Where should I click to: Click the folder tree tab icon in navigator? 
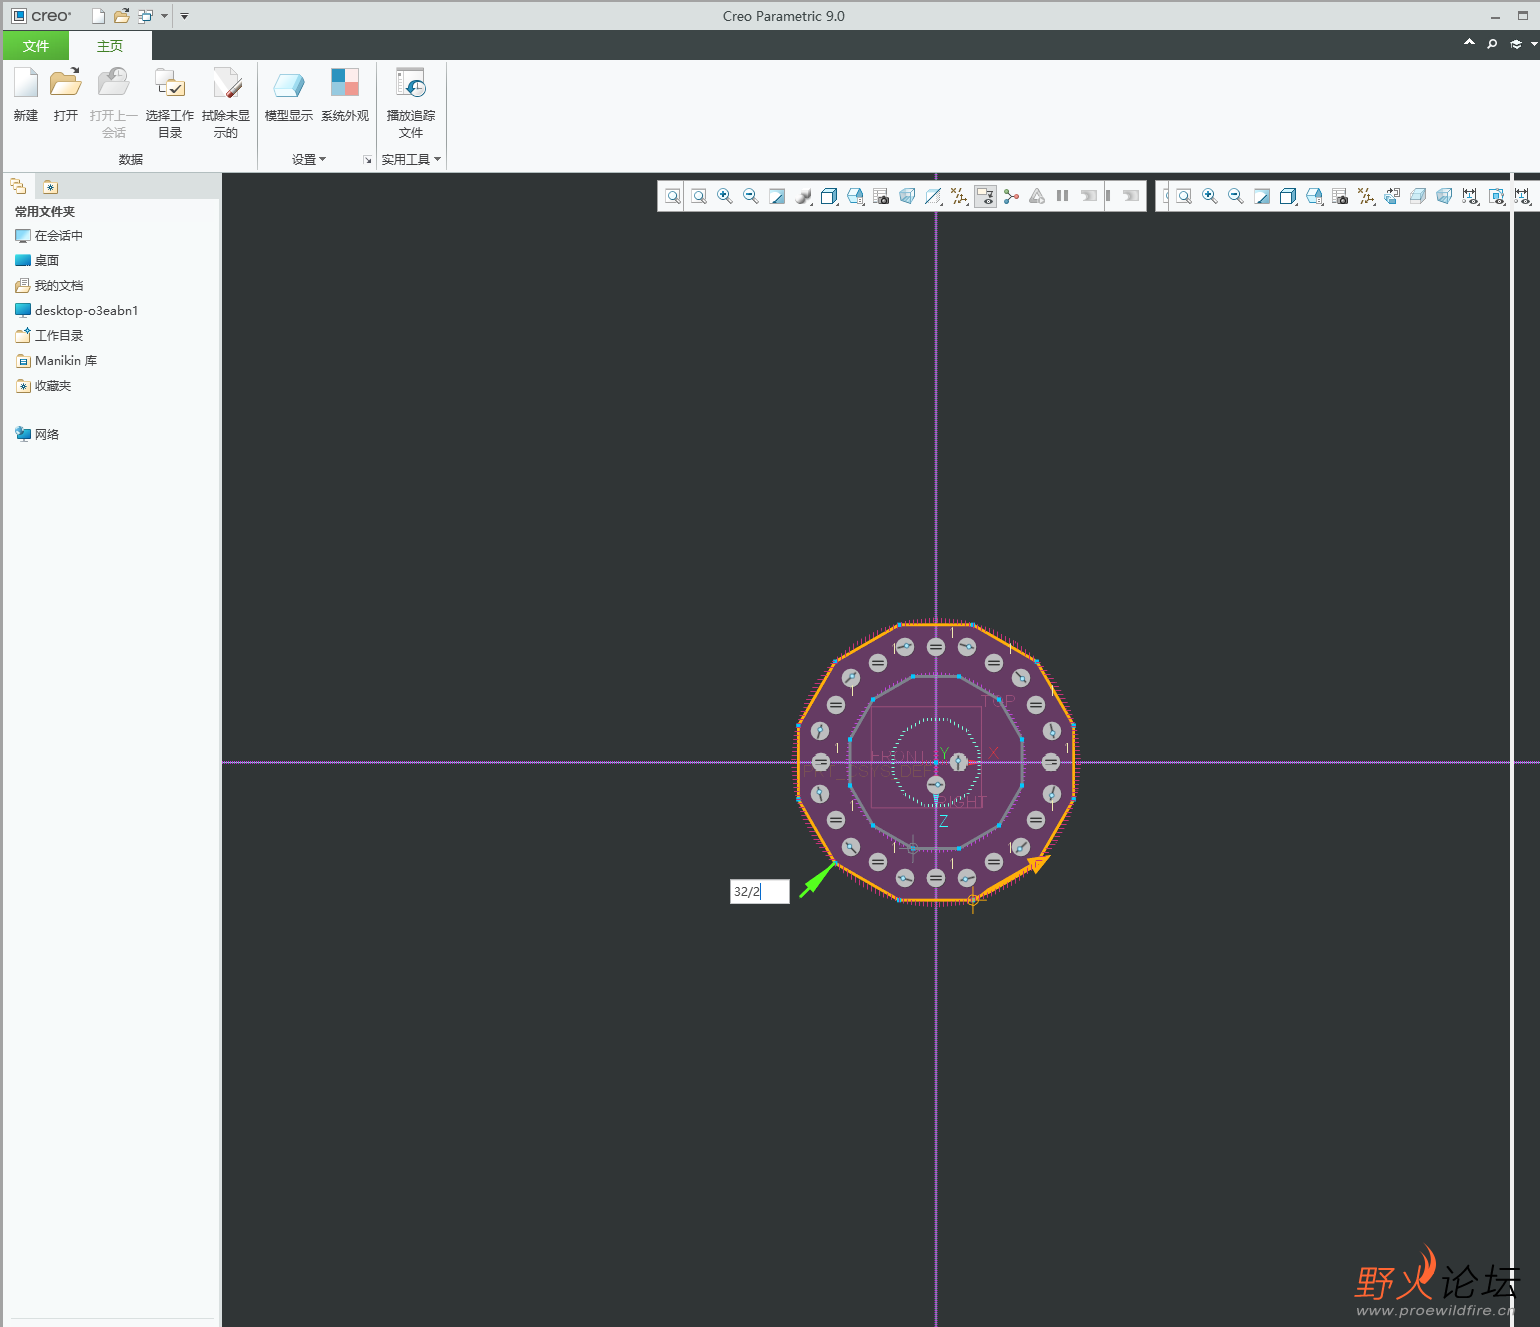[x=18, y=186]
